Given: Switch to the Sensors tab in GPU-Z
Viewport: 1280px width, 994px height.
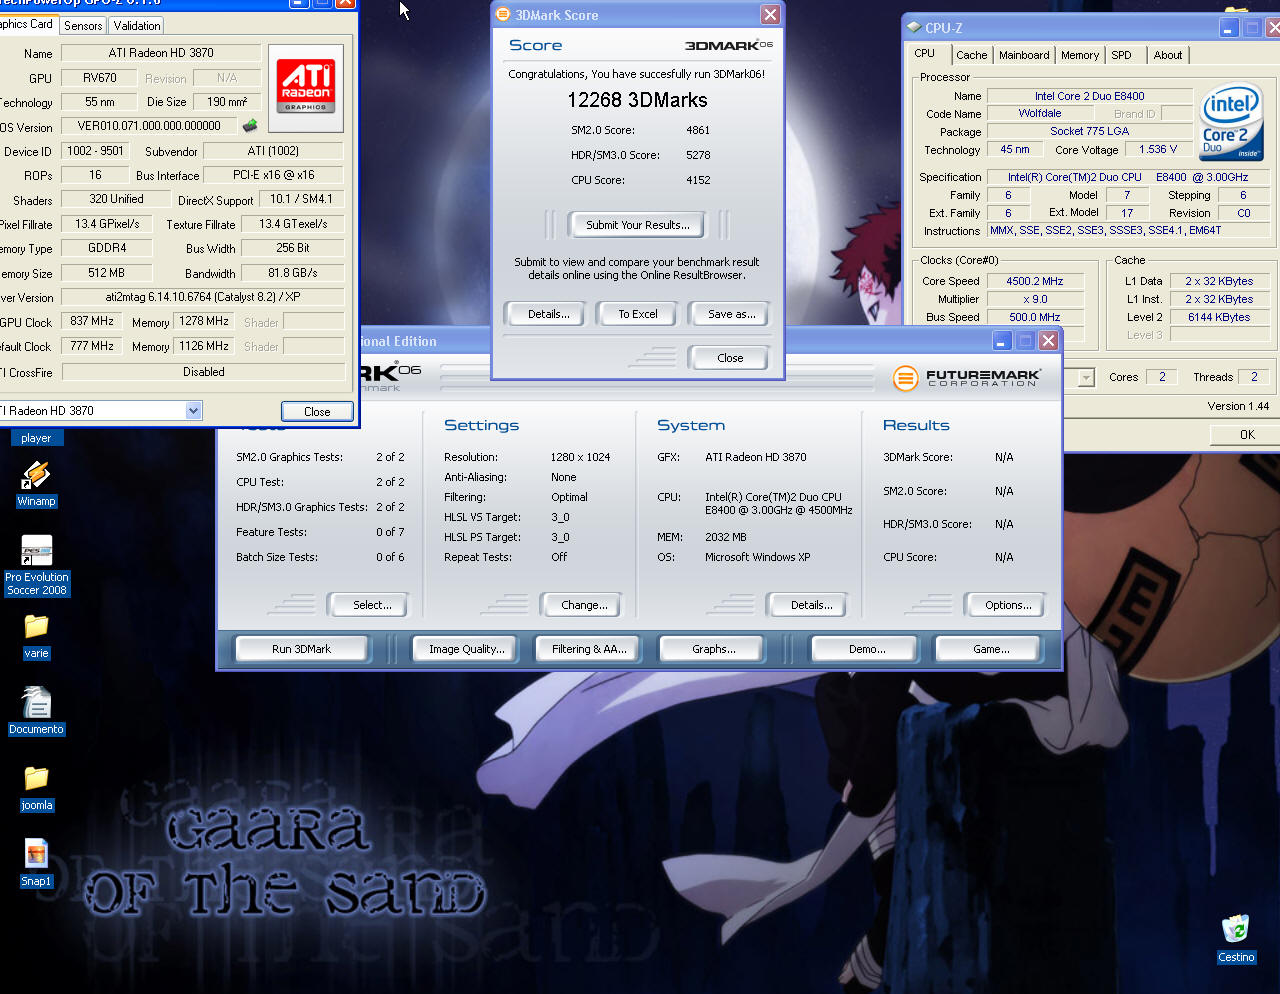Looking at the screenshot, I should click(83, 26).
